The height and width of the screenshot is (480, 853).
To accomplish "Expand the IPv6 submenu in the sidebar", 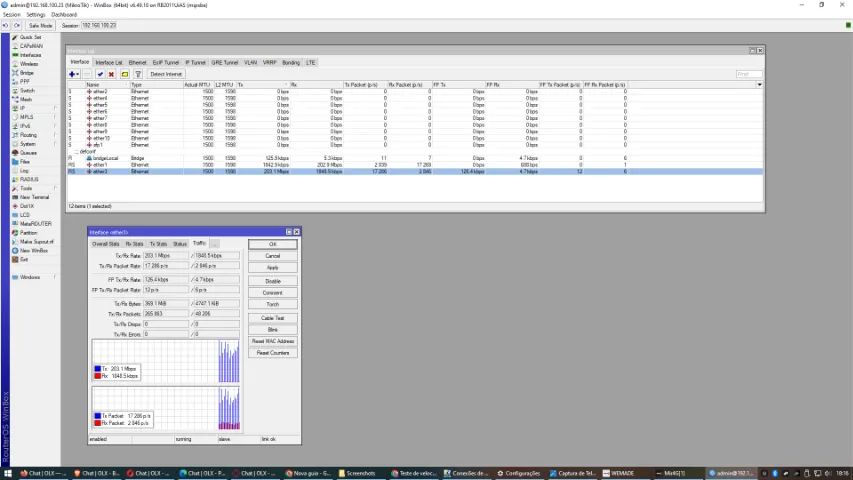I will tap(55, 126).
